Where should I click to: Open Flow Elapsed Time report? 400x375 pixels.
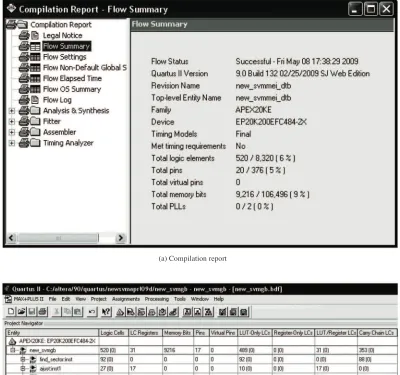[x=72, y=78]
